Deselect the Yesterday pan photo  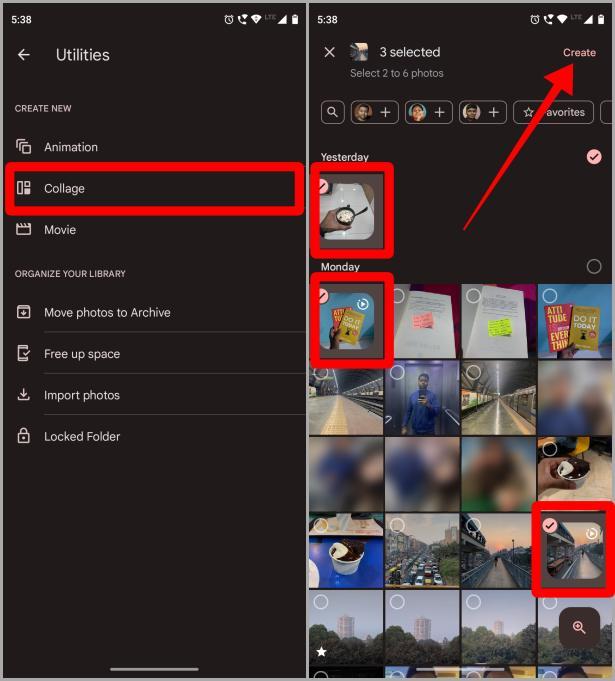pos(347,211)
